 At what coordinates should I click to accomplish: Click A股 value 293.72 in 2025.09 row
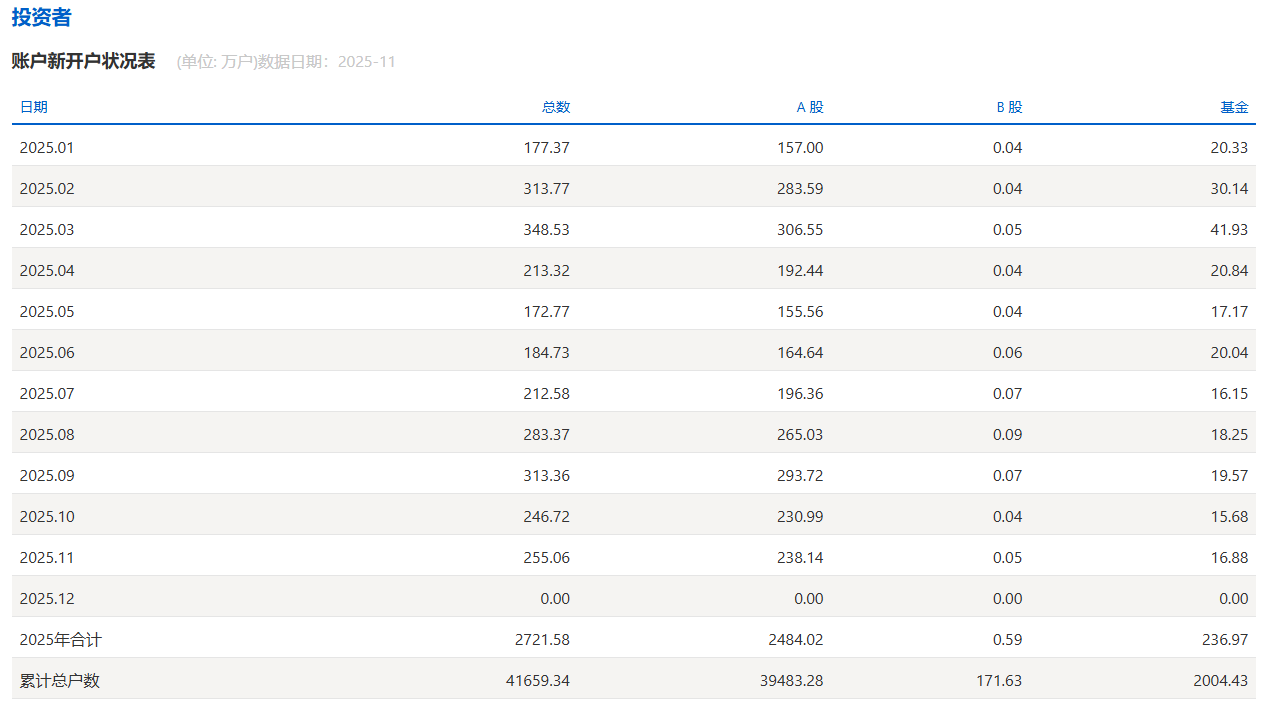click(800, 476)
